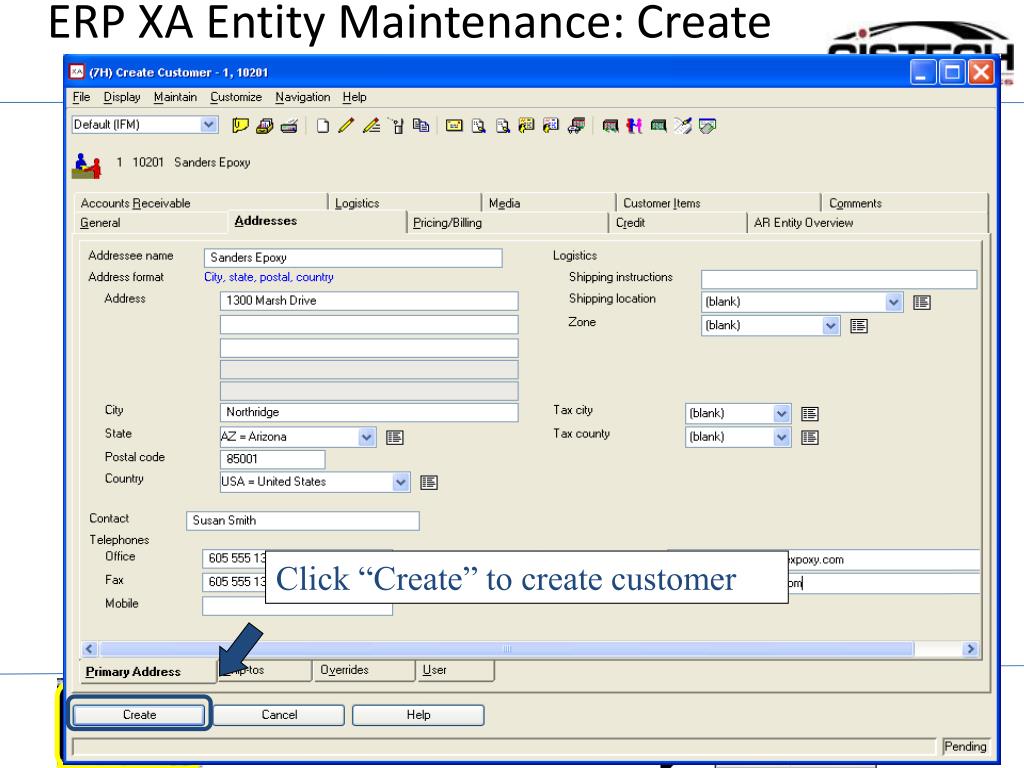Image resolution: width=1024 pixels, height=768 pixels.
Task: Click the City field containing Northridge
Action: point(369,412)
